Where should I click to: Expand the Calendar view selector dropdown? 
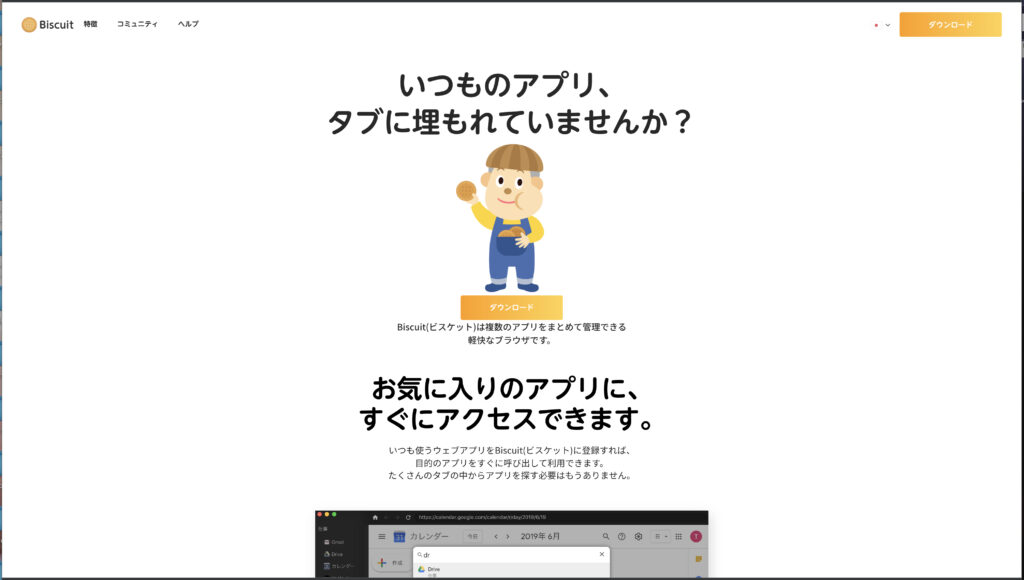(x=661, y=537)
